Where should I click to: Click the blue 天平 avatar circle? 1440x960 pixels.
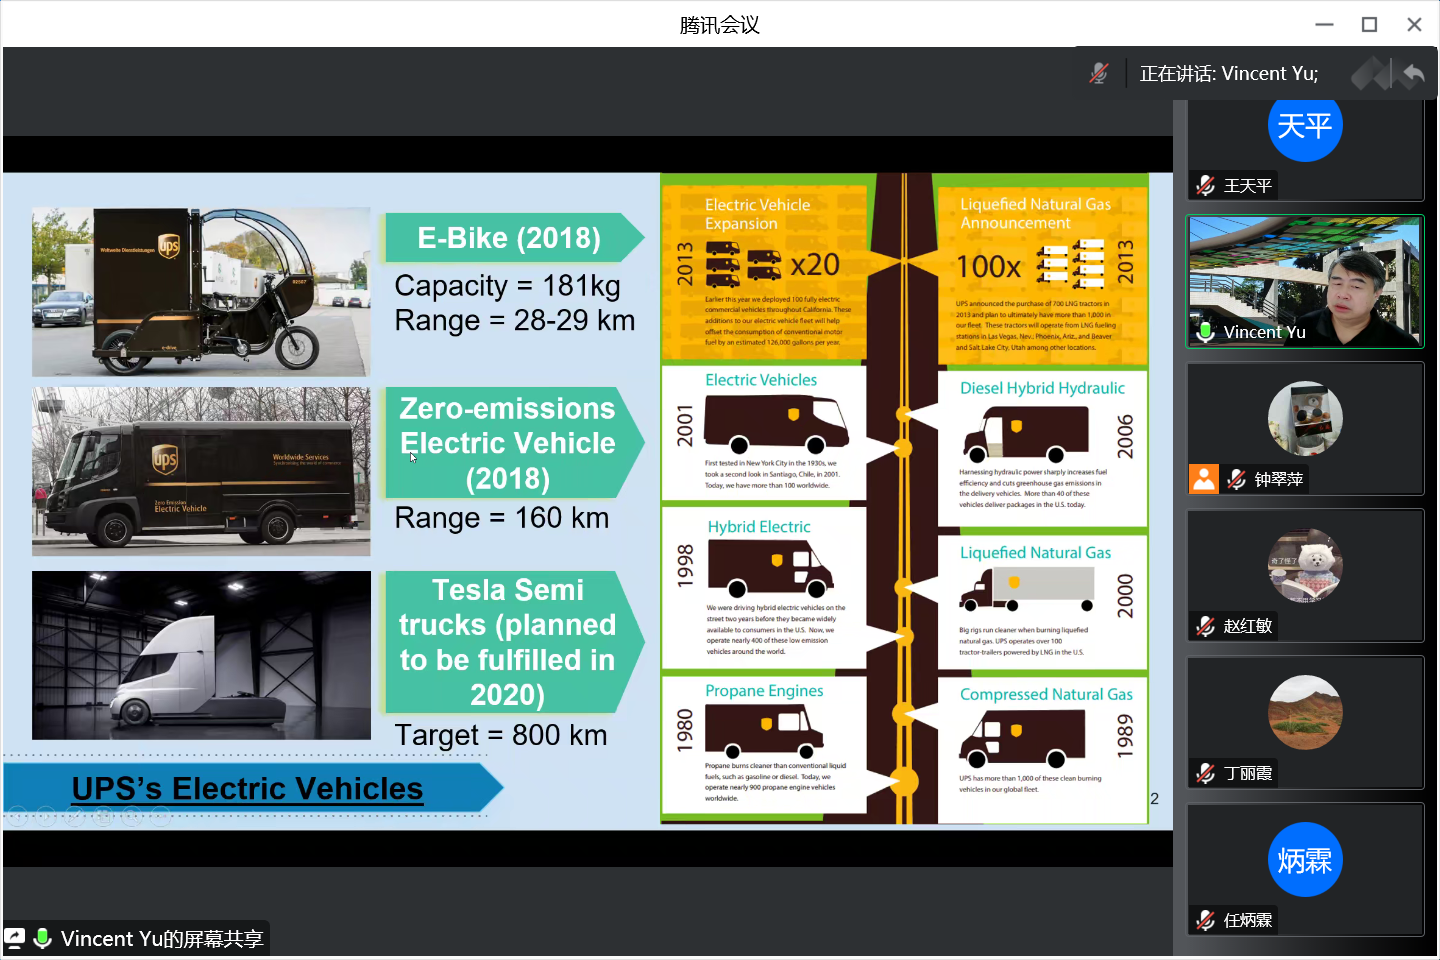click(x=1304, y=126)
